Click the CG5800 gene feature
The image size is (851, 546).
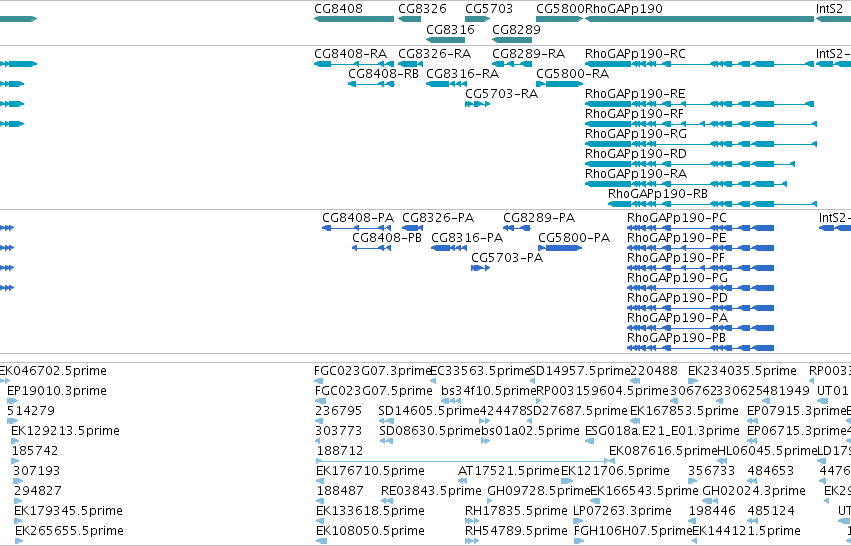click(x=560, y=19)
